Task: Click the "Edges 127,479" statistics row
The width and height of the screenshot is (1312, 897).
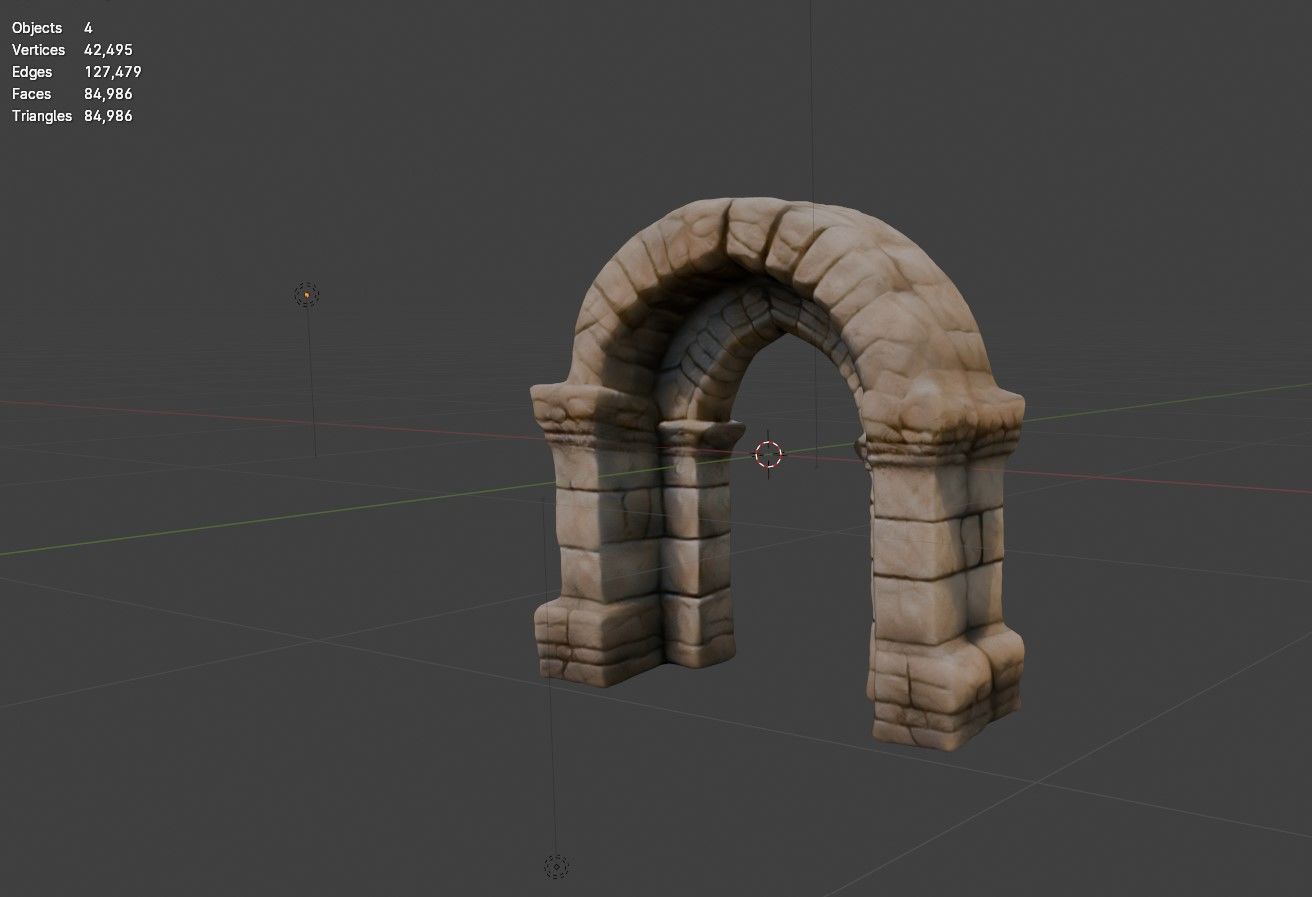Action: pyautogui.click(x=76, y=72)
